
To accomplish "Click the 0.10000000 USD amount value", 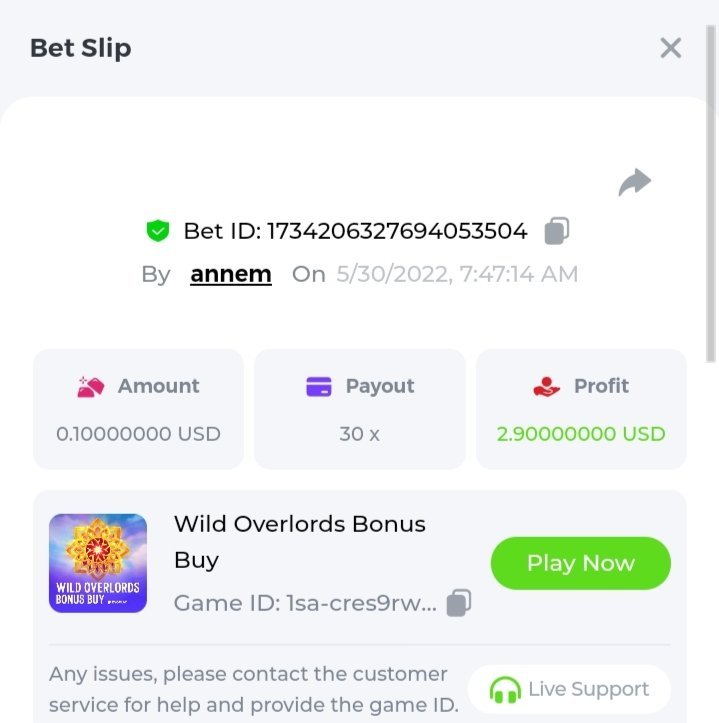I will pos(138,434).
